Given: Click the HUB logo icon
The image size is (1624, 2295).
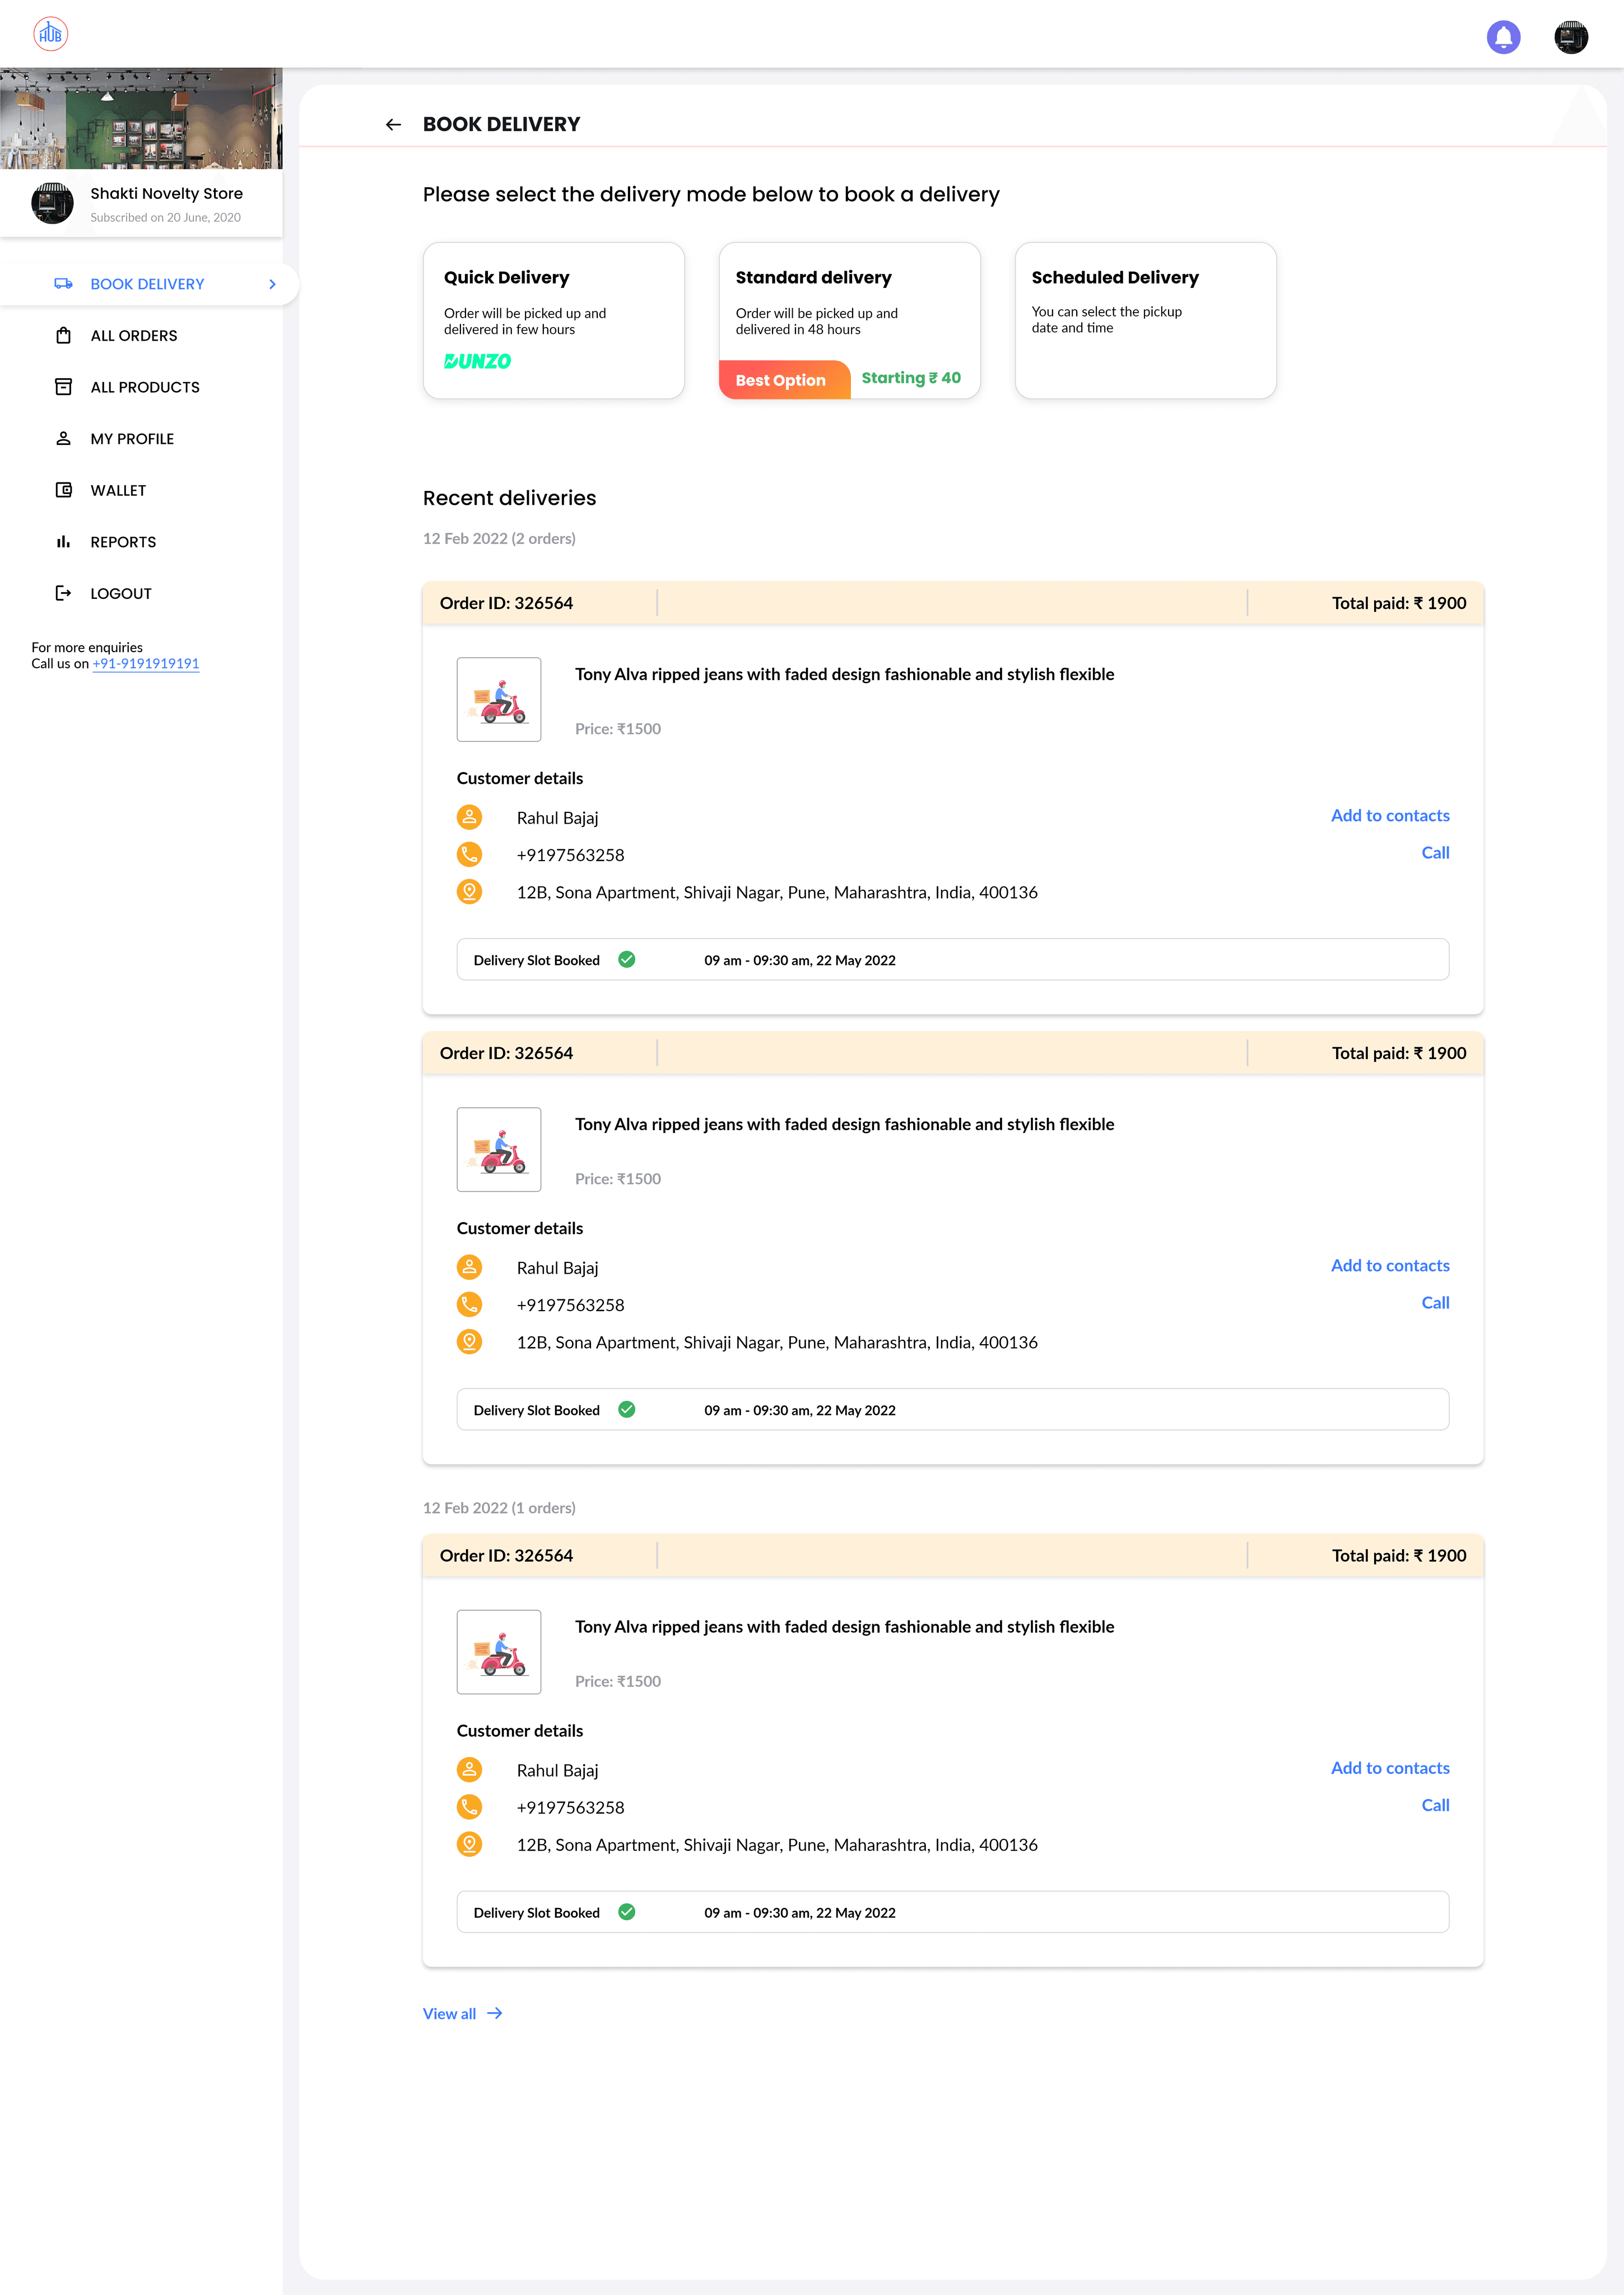Looking at the screenshot, I should click(50, 34).
